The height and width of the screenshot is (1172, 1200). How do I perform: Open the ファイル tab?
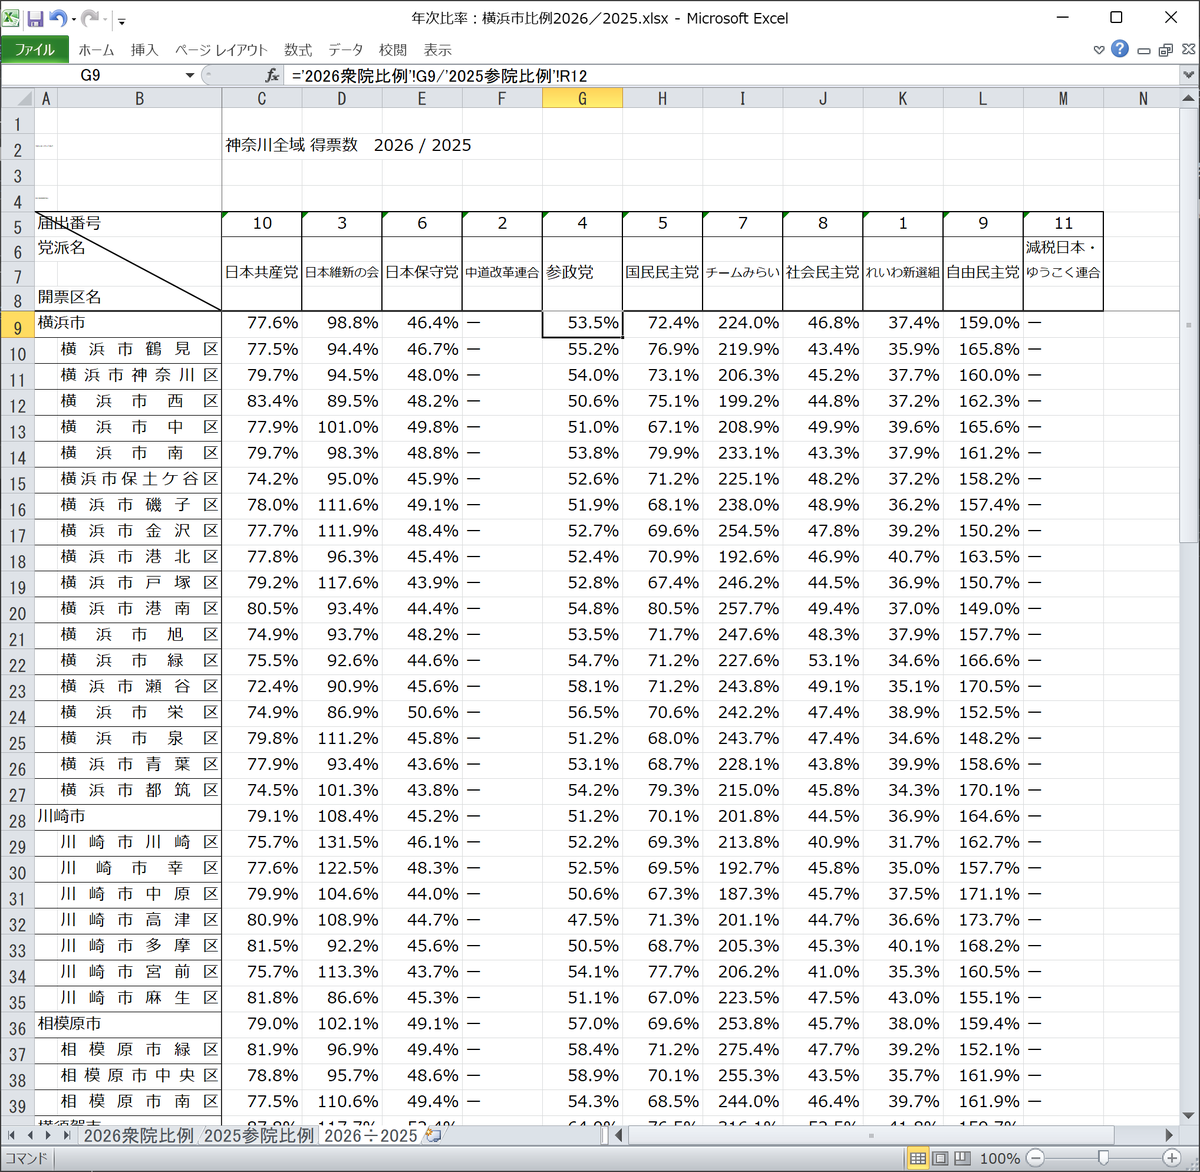tap(35, 49)
